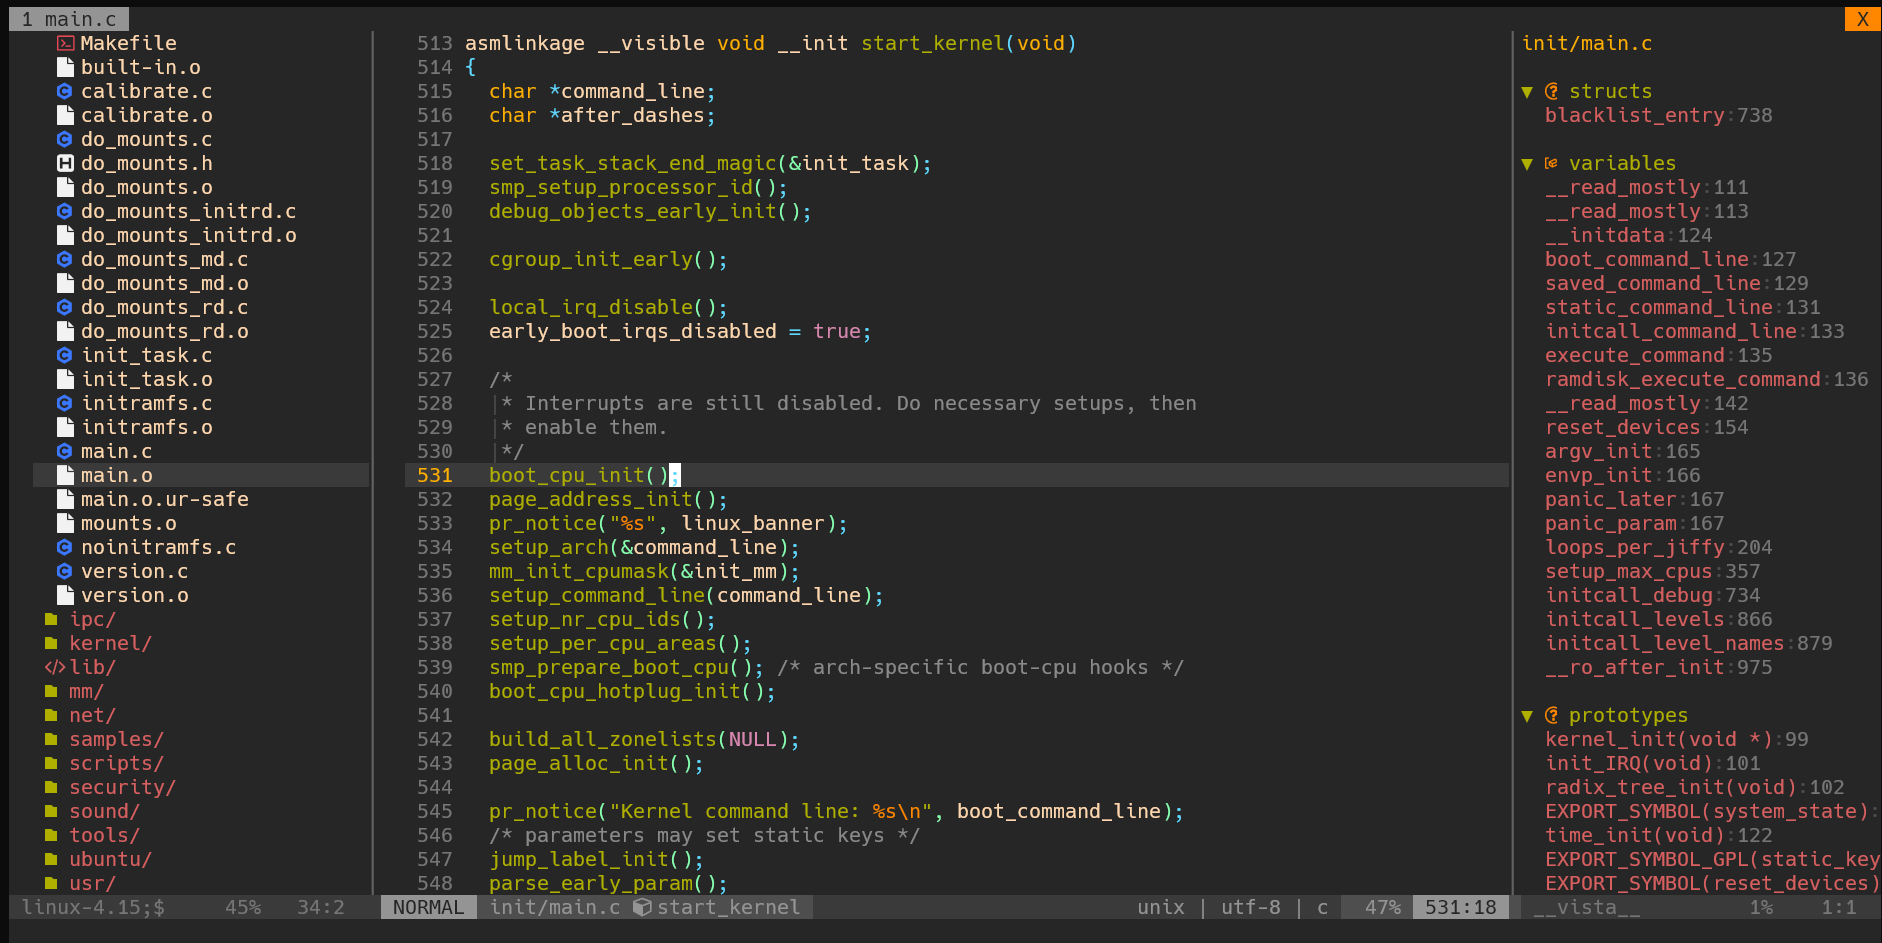The image size is (1882, 943).
Task: Open do_mounts_initrd.c in the file tree
Action: 188,211
